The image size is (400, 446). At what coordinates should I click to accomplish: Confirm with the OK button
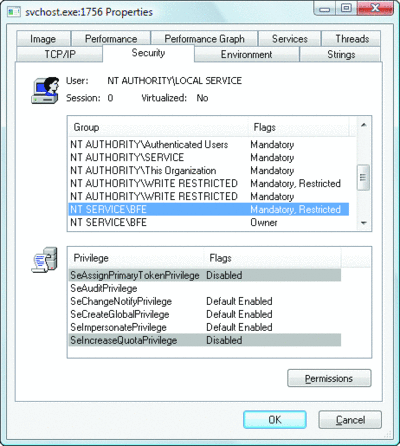(x=275, y=420)
